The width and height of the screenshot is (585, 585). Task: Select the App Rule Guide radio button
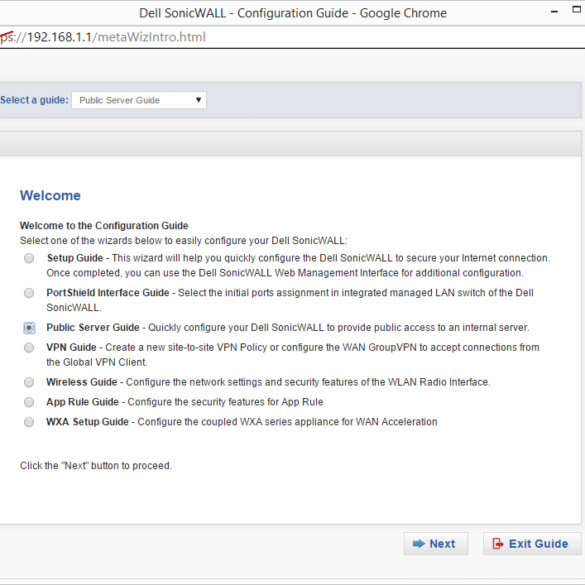point(29,402)
